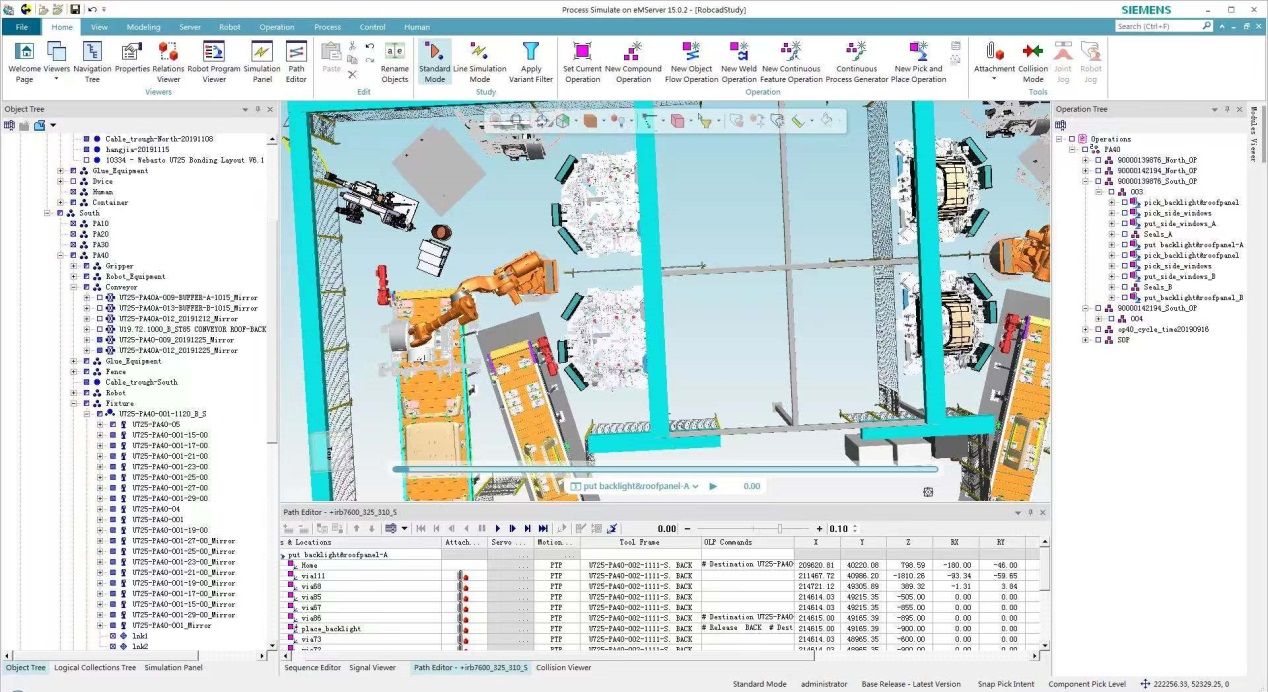Click the viewer simulation progress bar
The image size is (1268, 692).
click(665, 468)
